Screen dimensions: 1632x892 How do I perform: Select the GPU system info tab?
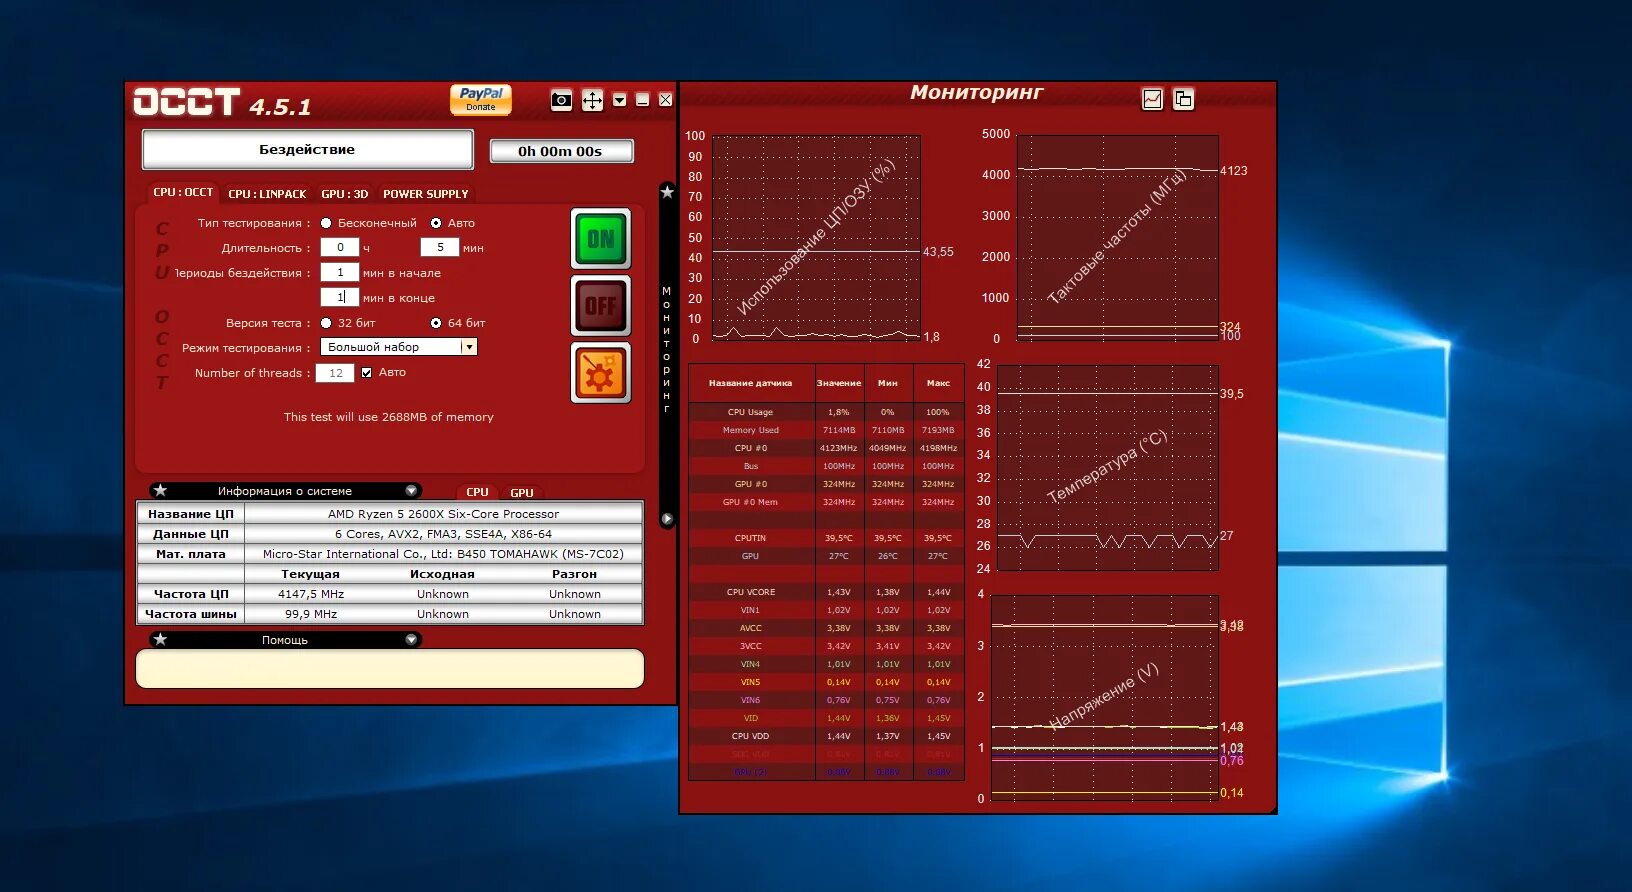[x=522, y=492]
